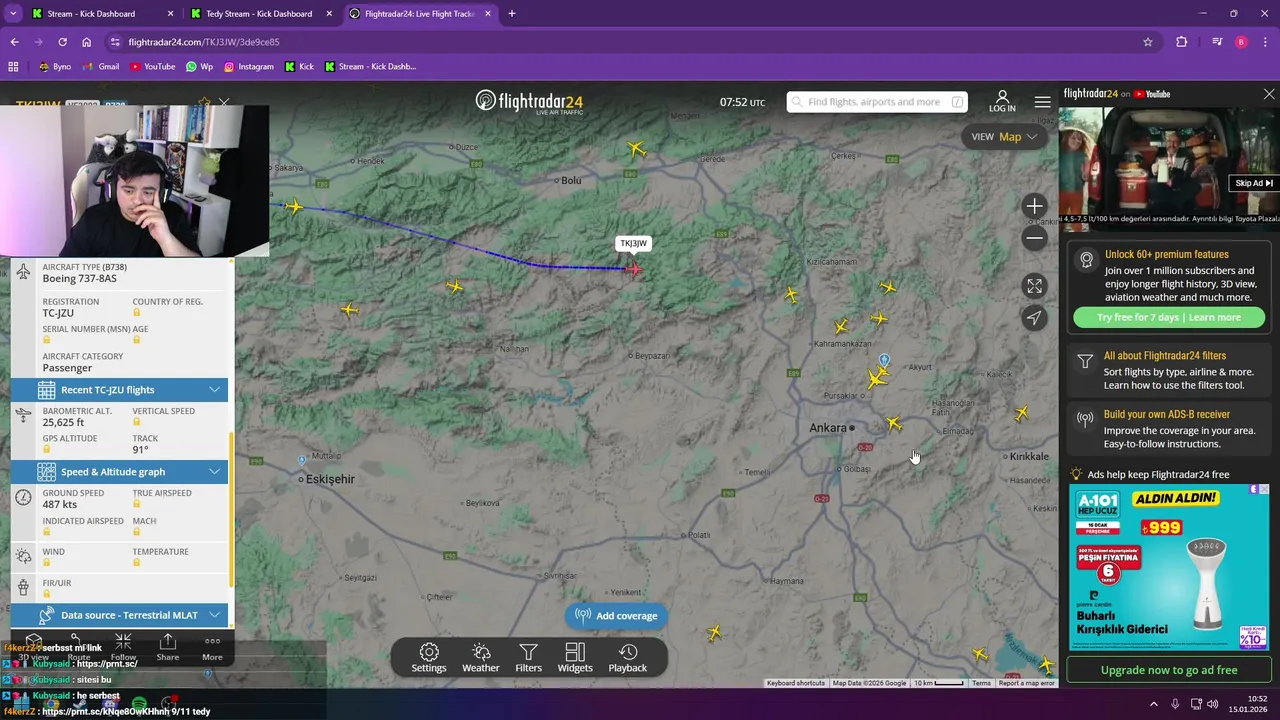Select the red TKJ3JW aircraft on map
This screenshot has height=720, width=1280.
[x=634, y=268]
